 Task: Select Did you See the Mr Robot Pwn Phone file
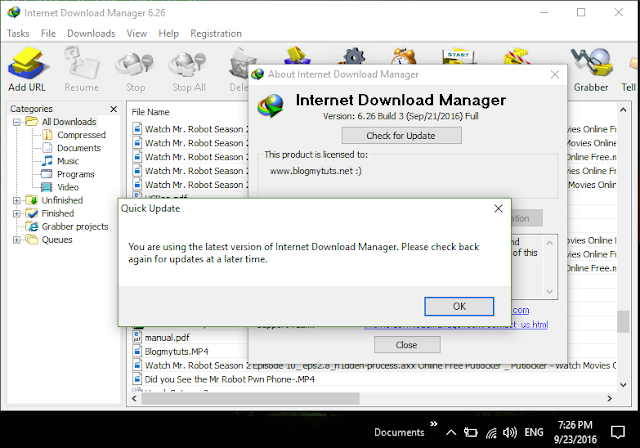(229, 379)
